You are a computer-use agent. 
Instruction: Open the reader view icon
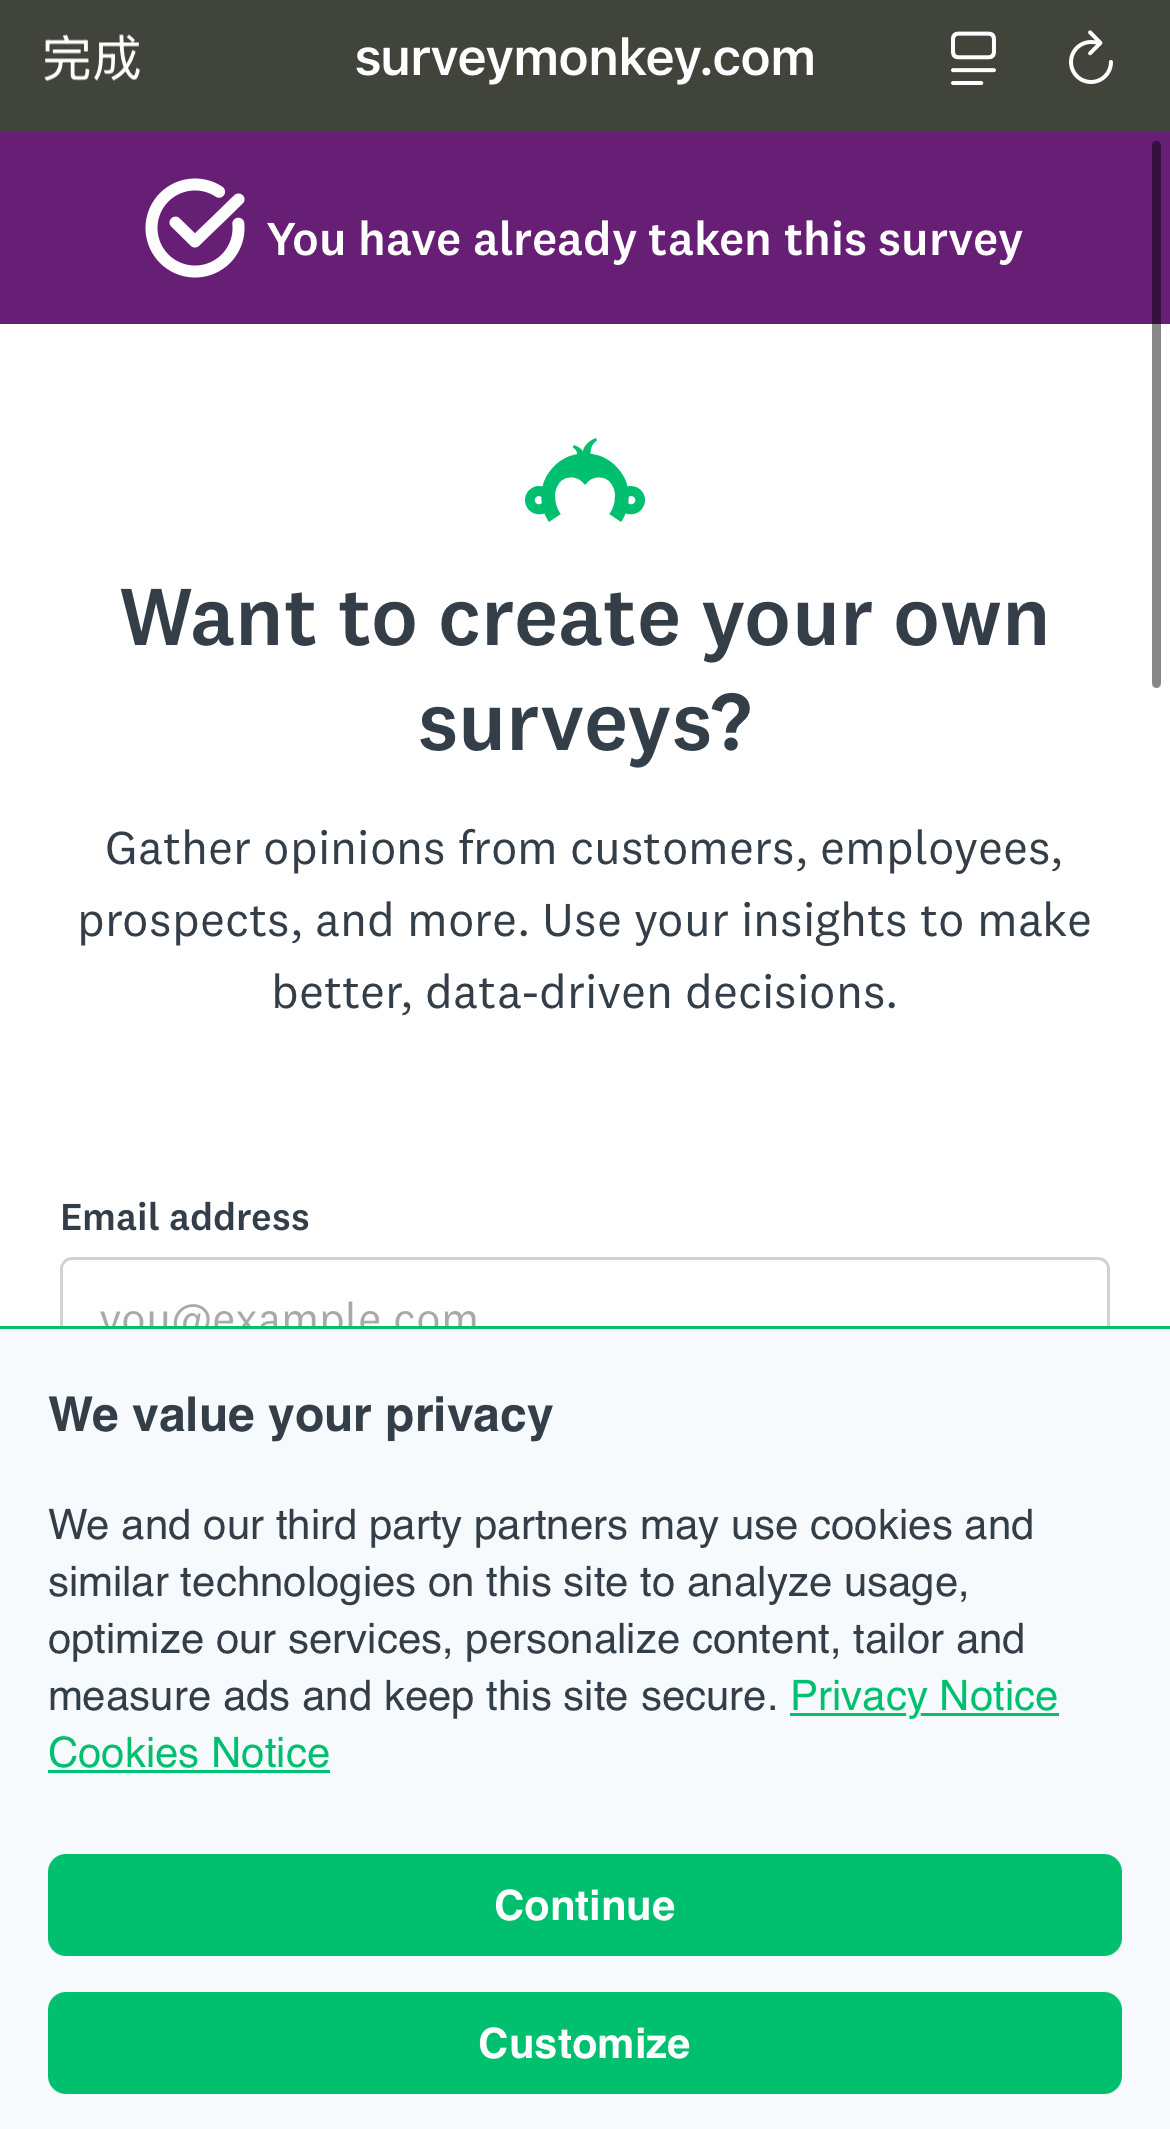(973, 58)
